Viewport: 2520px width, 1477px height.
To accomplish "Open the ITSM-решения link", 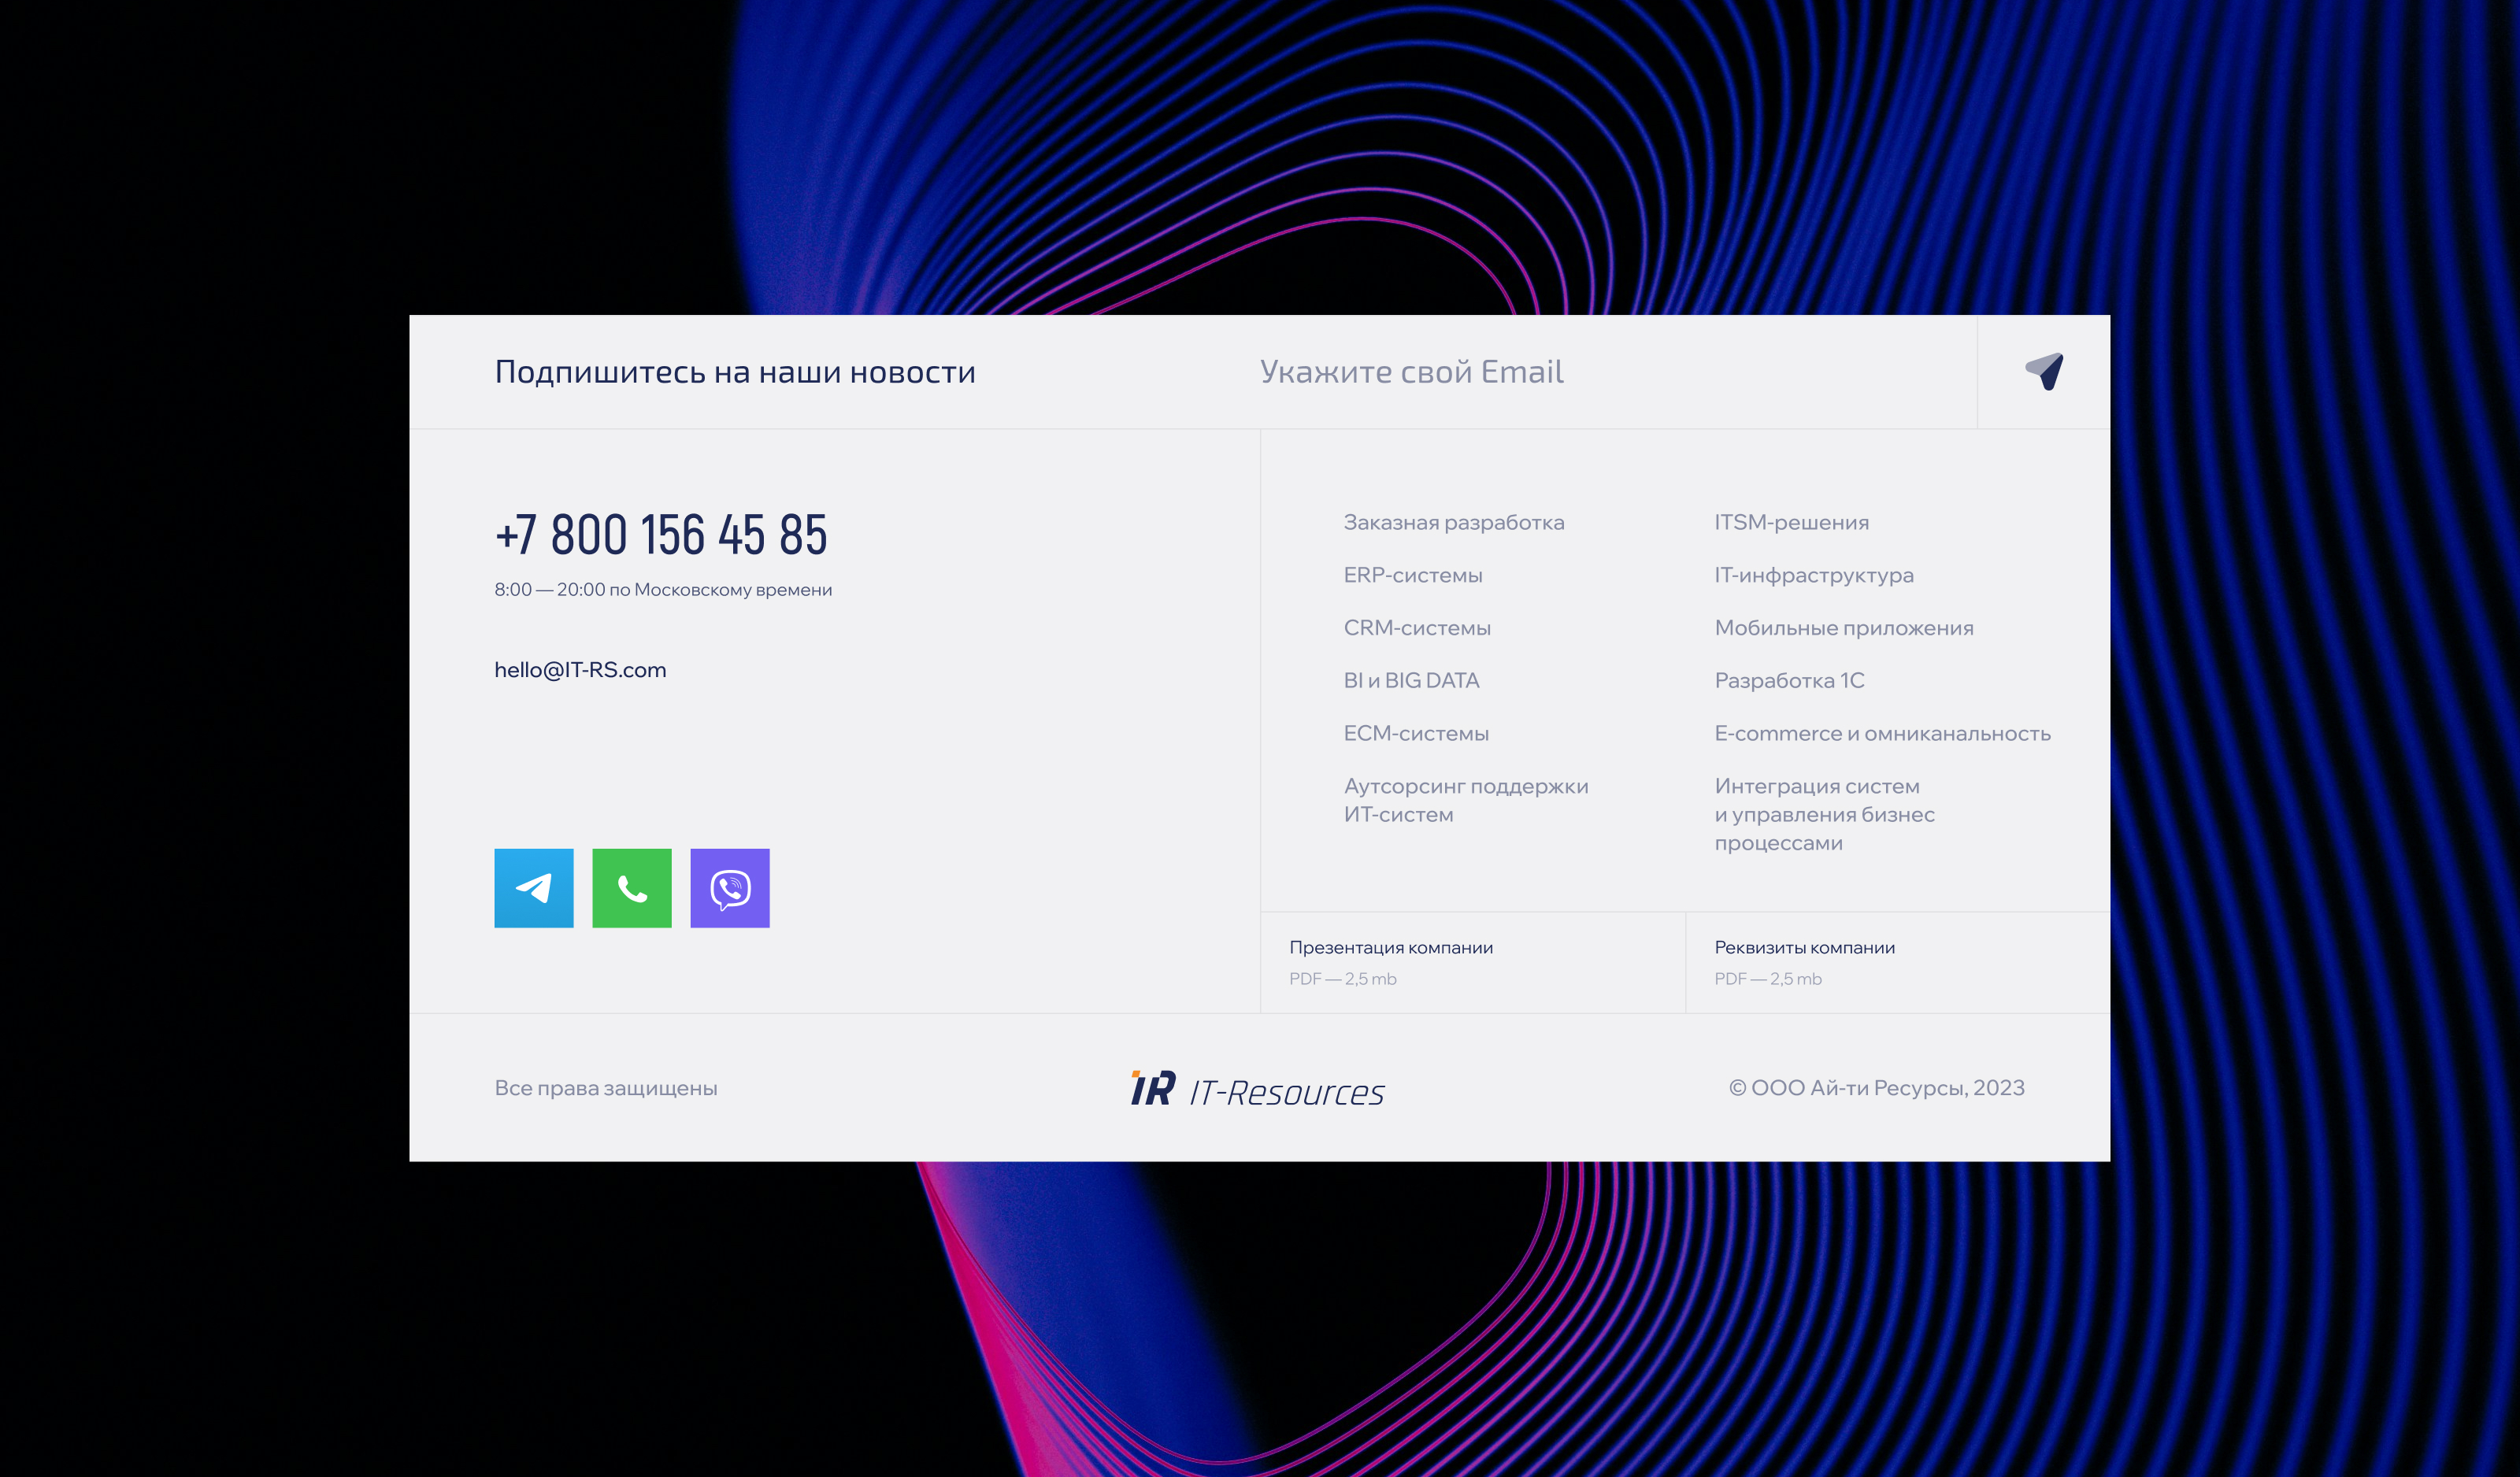I will point(1791,522).
